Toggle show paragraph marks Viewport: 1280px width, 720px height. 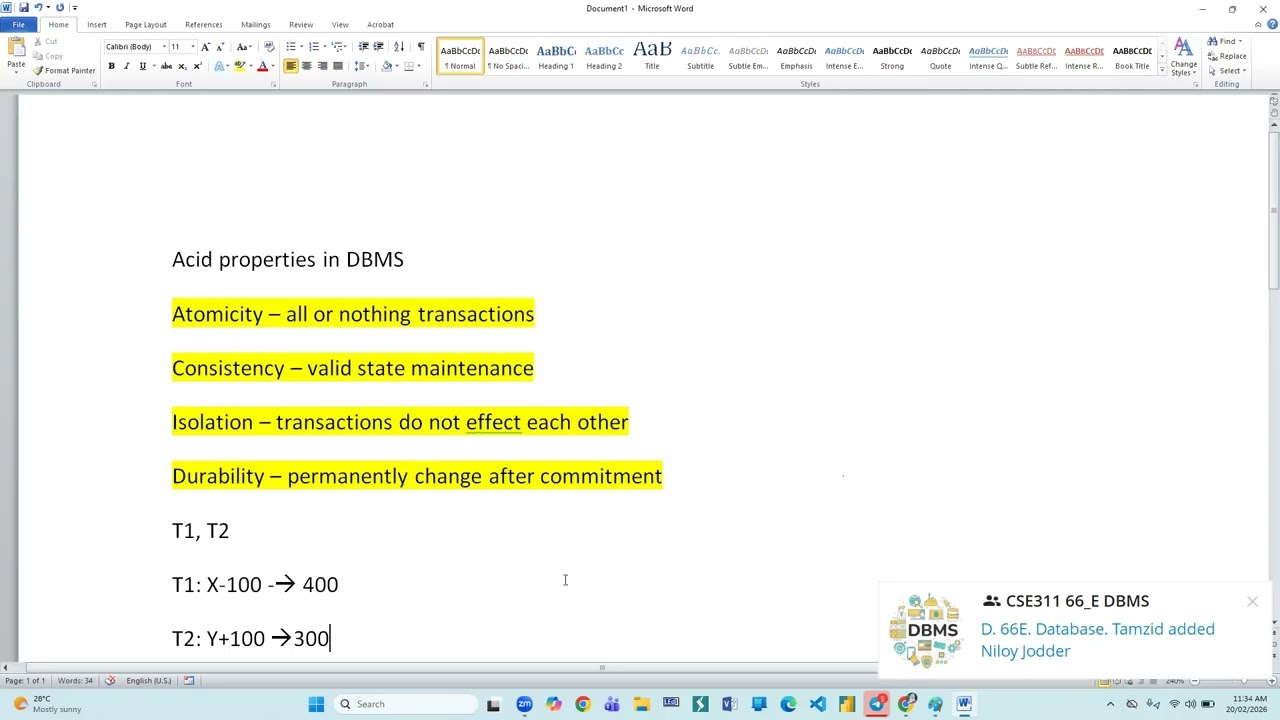420,47
